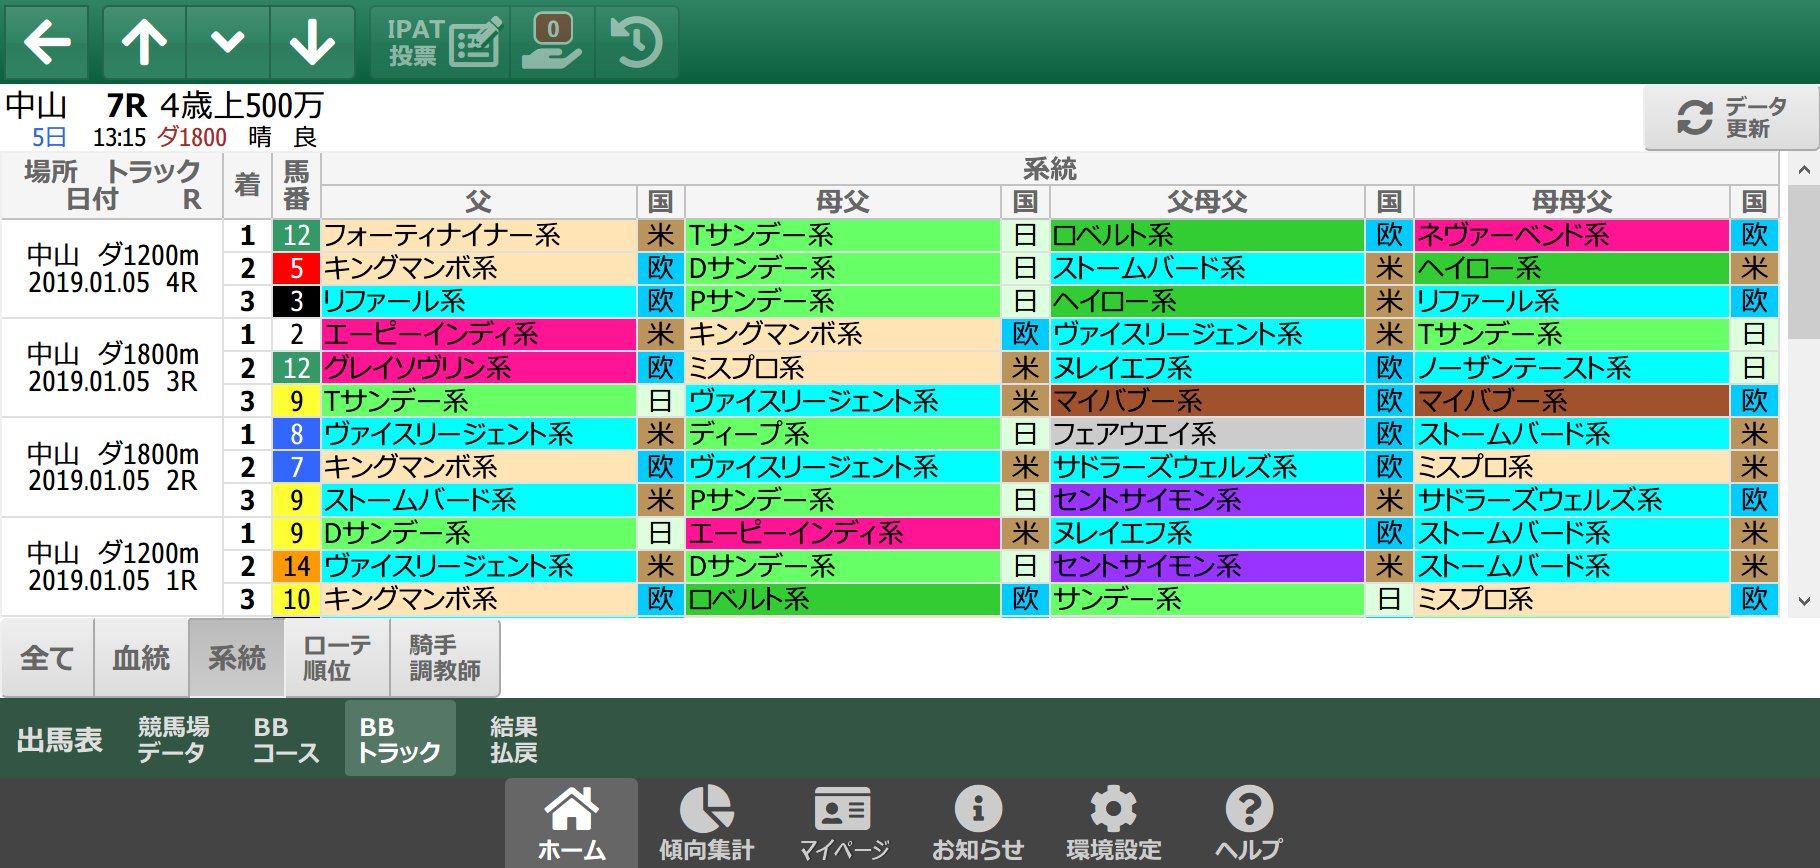Click the ダ1800 course label
The height and width of the screenshot is (868, 1820).
192,137
